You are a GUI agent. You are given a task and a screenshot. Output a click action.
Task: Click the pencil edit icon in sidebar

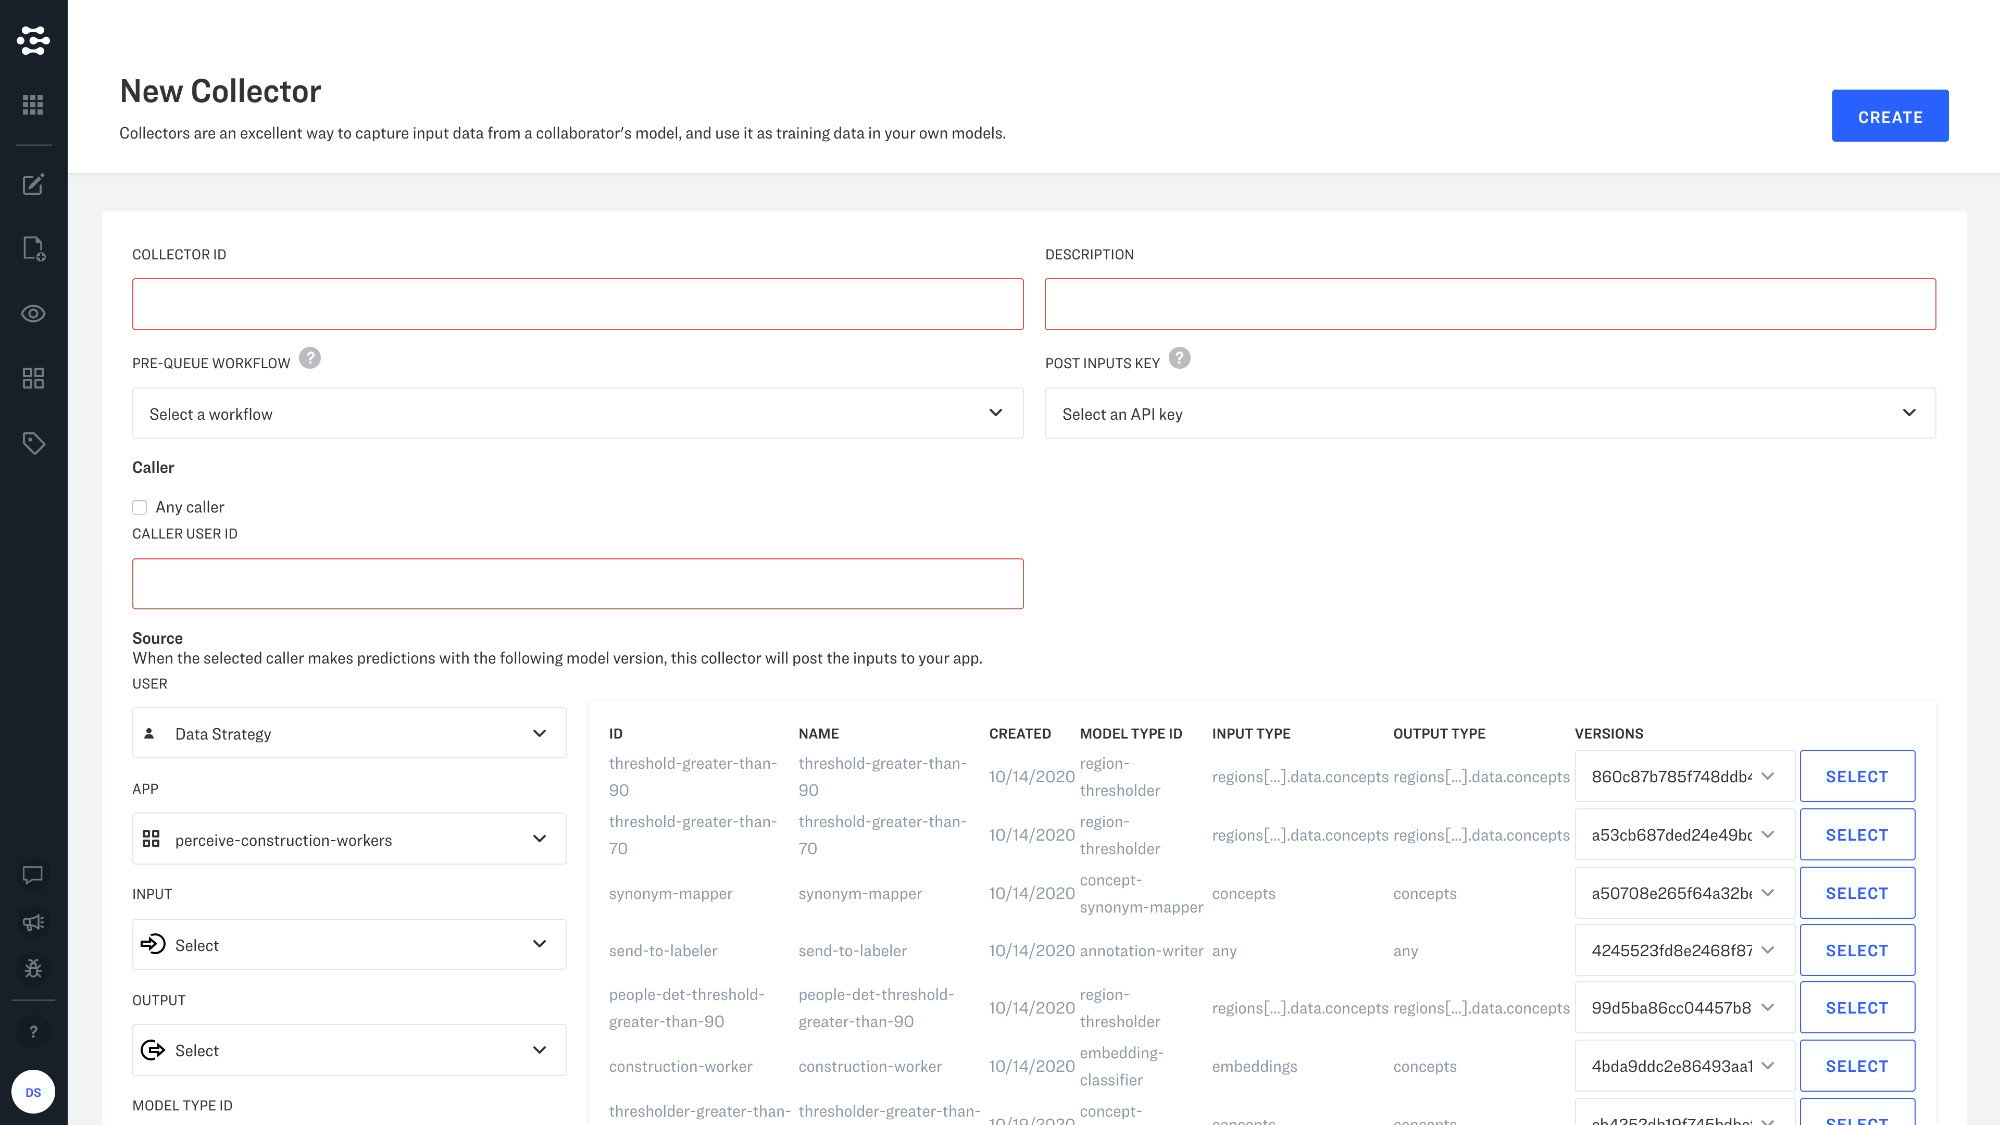33,184
